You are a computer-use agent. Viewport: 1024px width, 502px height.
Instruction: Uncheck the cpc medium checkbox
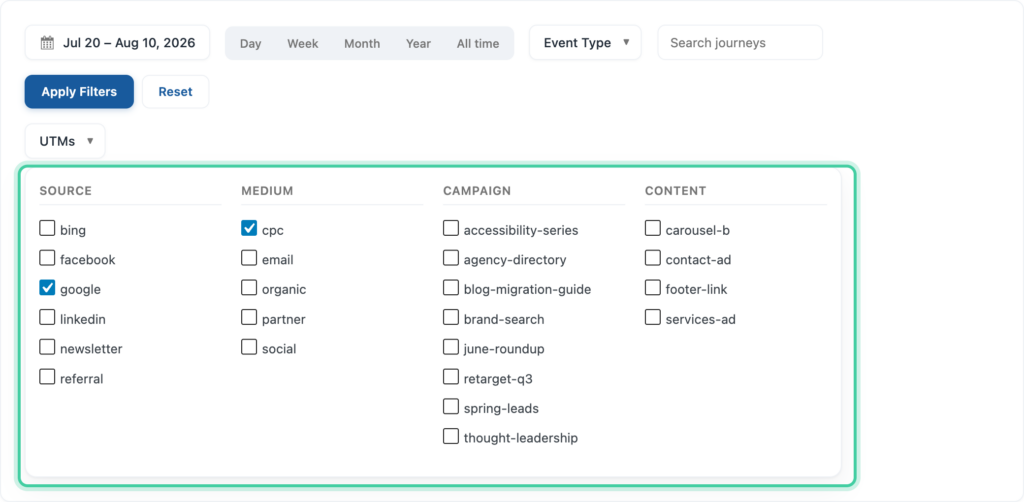[249, 228]
